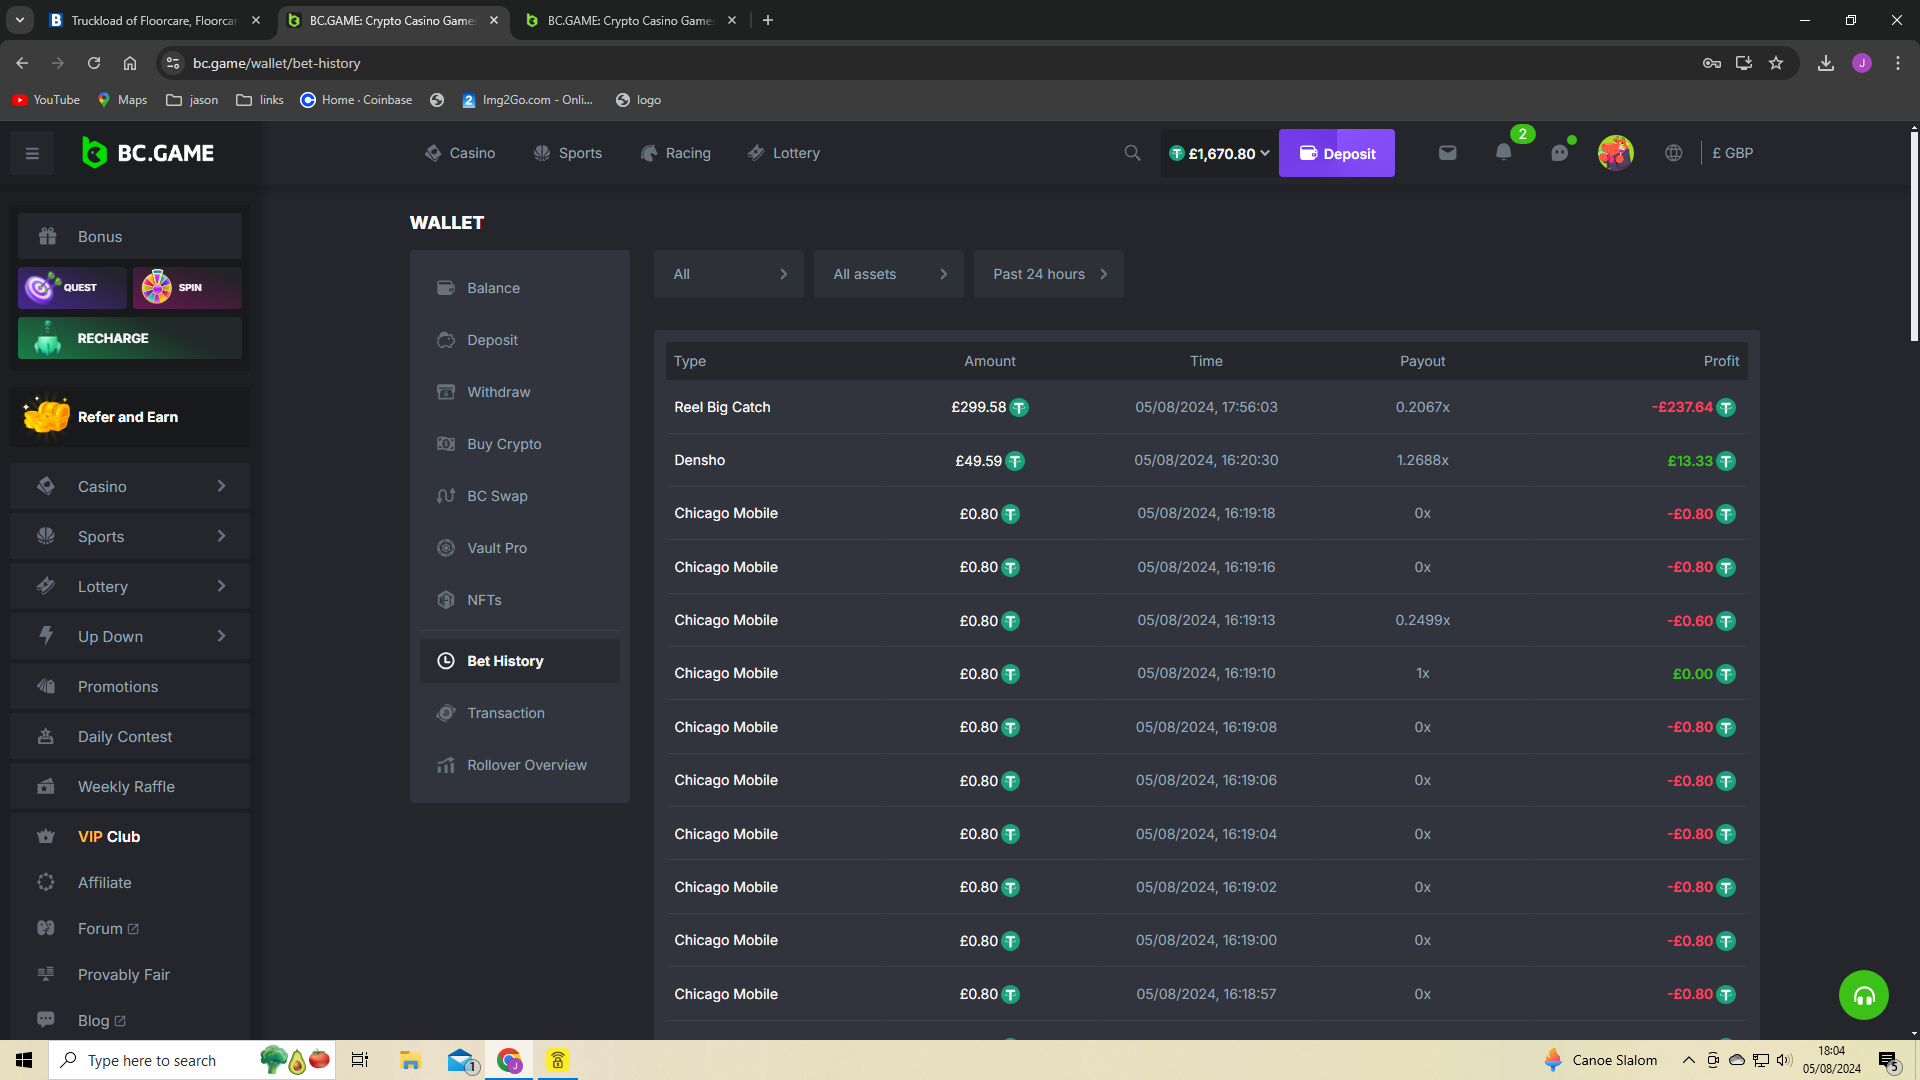
Task: Open the Sports top navigation item
Action: point(567,153)
